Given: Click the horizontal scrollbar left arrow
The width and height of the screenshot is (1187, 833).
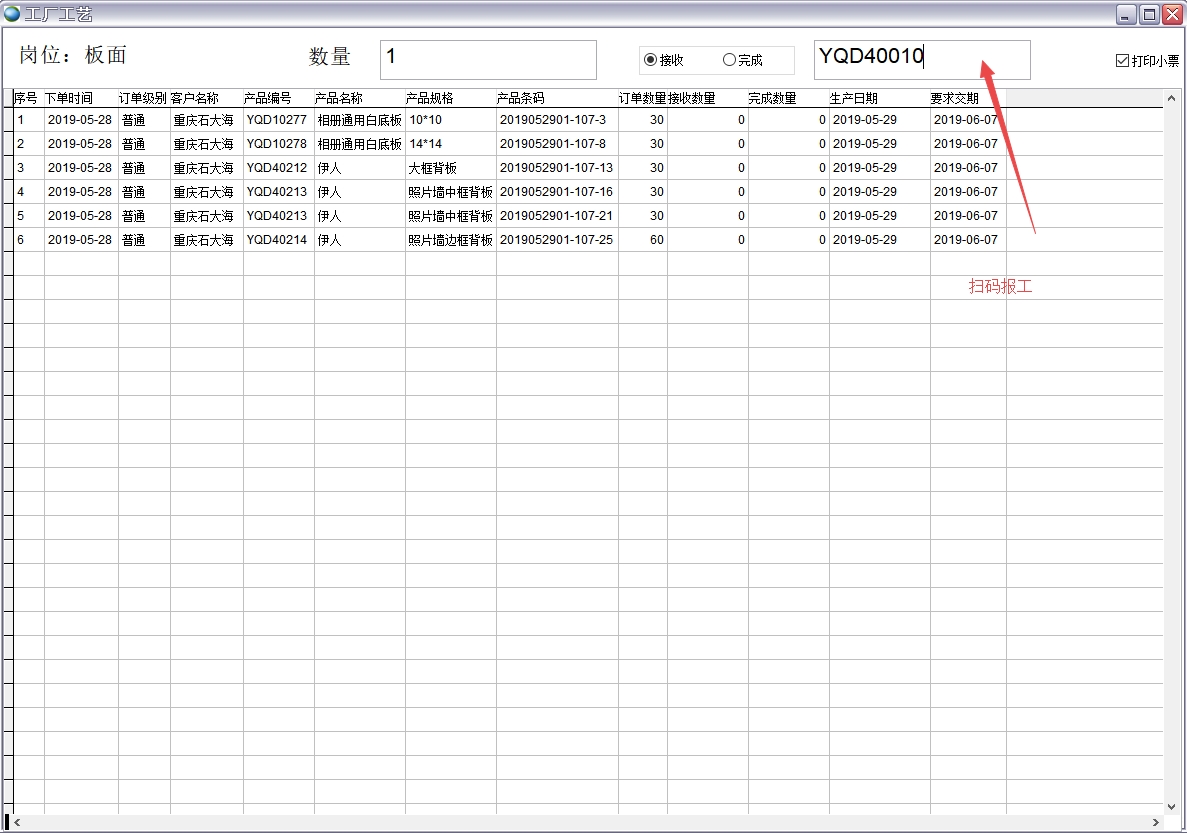Looking at the screenshot, I should [17, 822].
